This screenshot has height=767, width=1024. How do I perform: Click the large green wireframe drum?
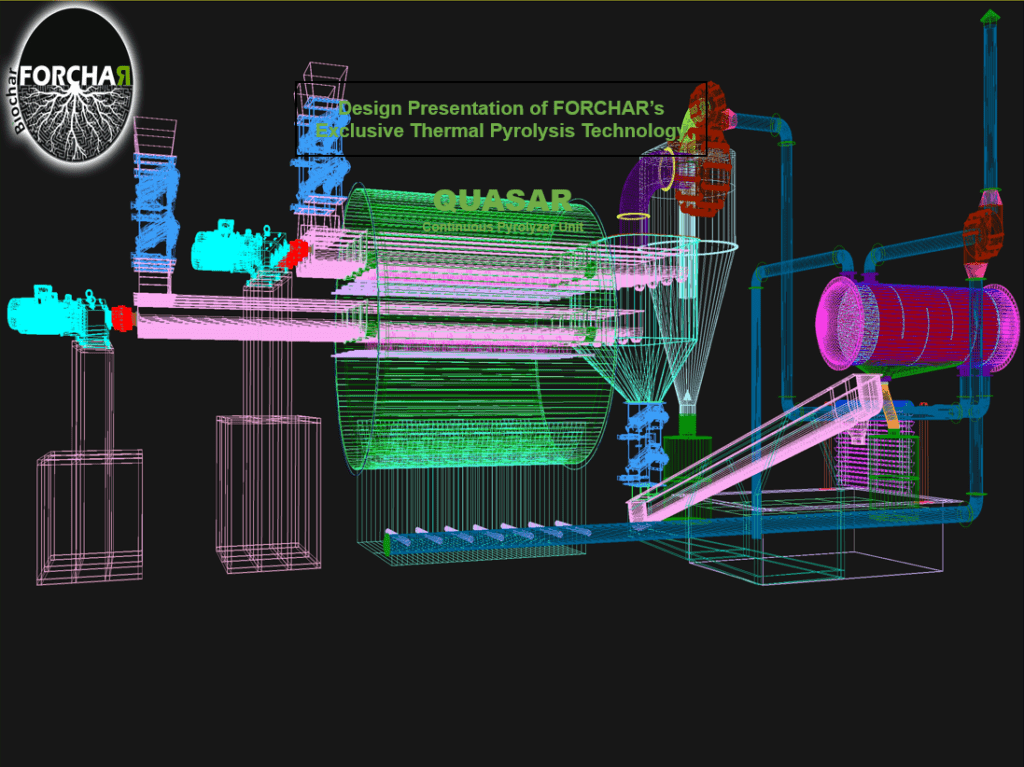coord(470,400)
